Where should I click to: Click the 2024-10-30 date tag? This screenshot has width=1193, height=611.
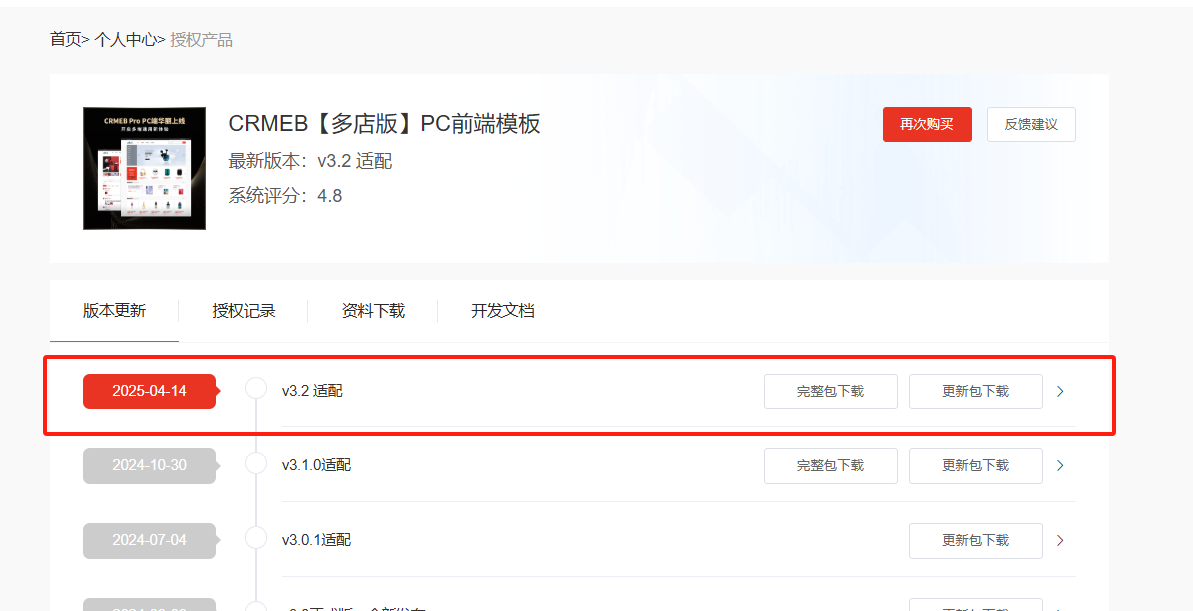click(x=150, y=465)
